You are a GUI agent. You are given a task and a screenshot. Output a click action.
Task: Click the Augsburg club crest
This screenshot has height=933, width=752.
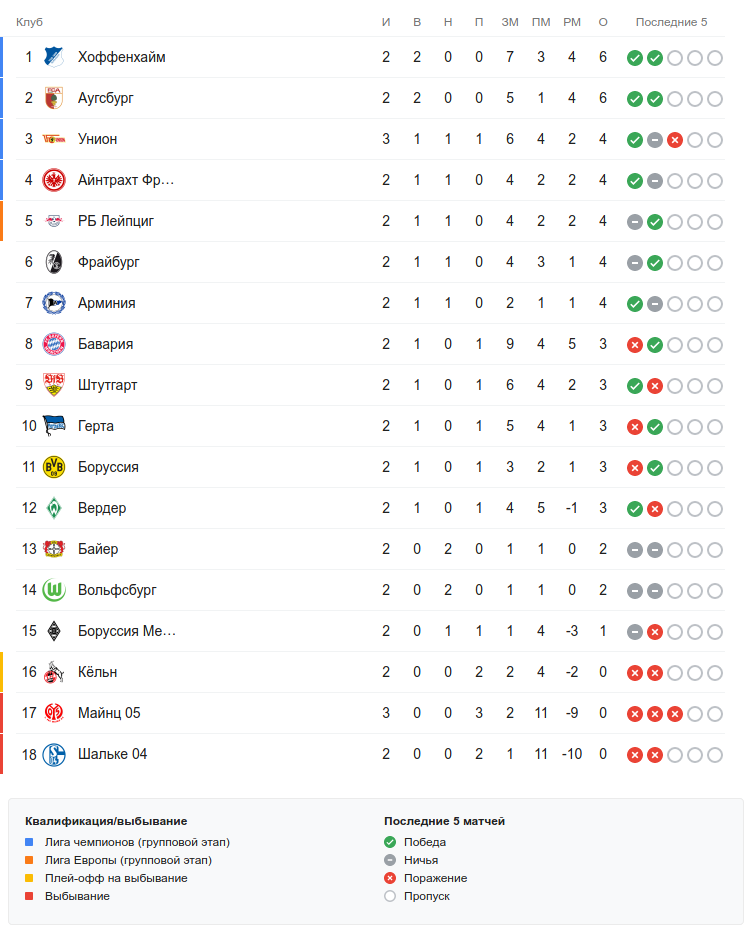tap(54, 99)
